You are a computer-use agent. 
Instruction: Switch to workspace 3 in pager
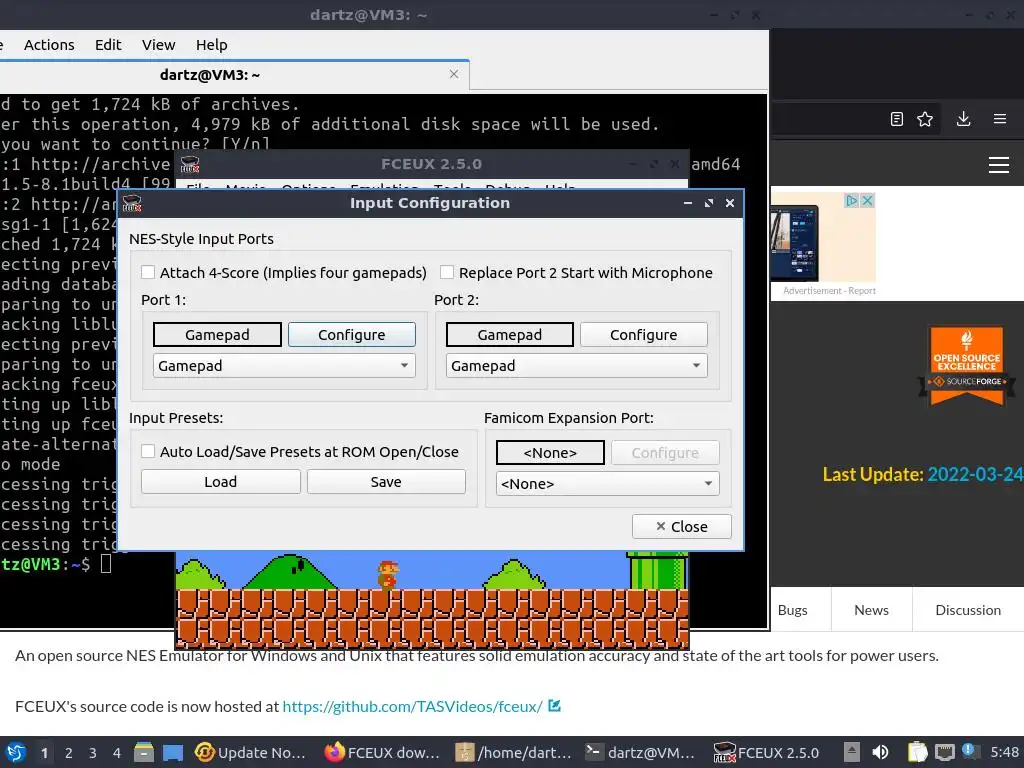click(93, 753)
